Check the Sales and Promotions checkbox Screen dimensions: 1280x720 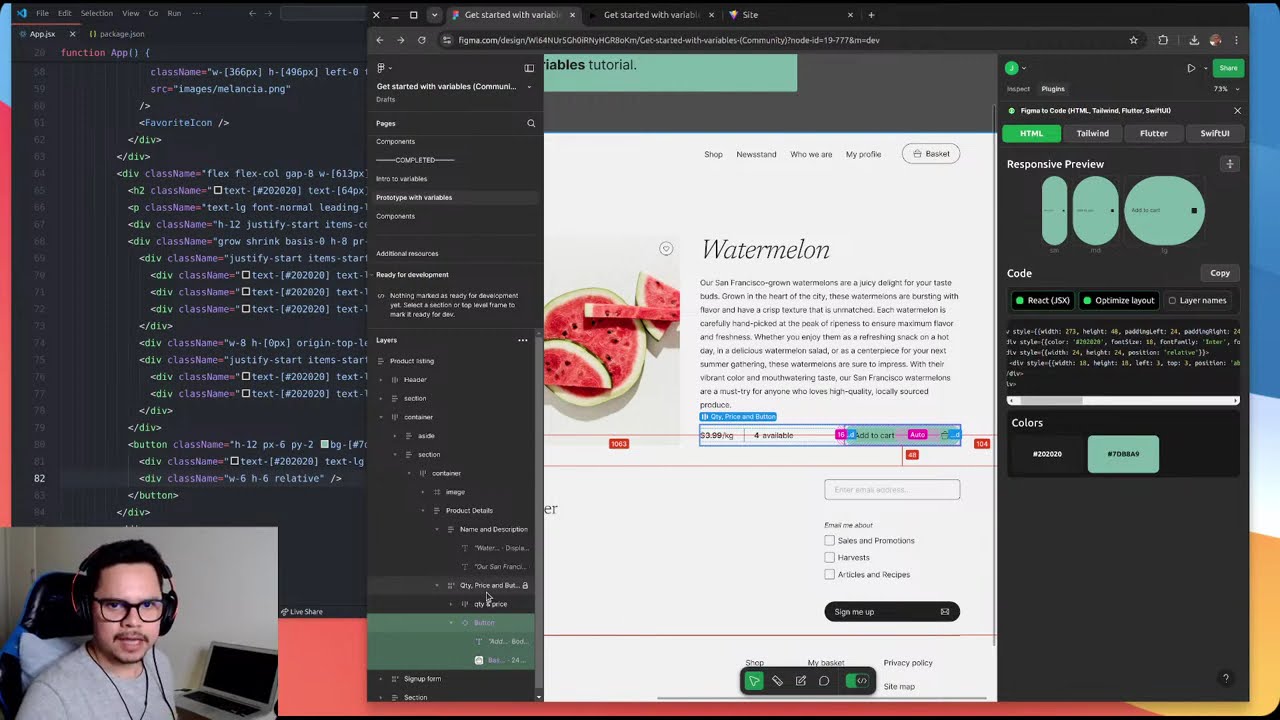point(829,541)
